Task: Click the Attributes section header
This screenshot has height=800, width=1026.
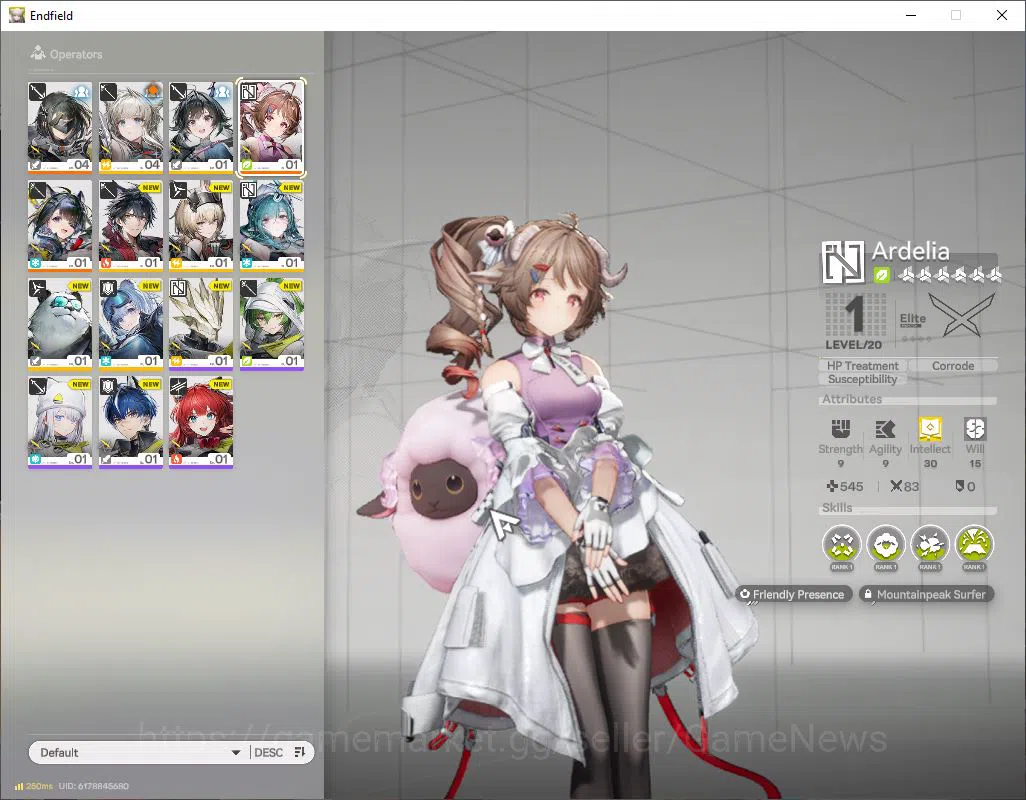Action: point(851,399)
